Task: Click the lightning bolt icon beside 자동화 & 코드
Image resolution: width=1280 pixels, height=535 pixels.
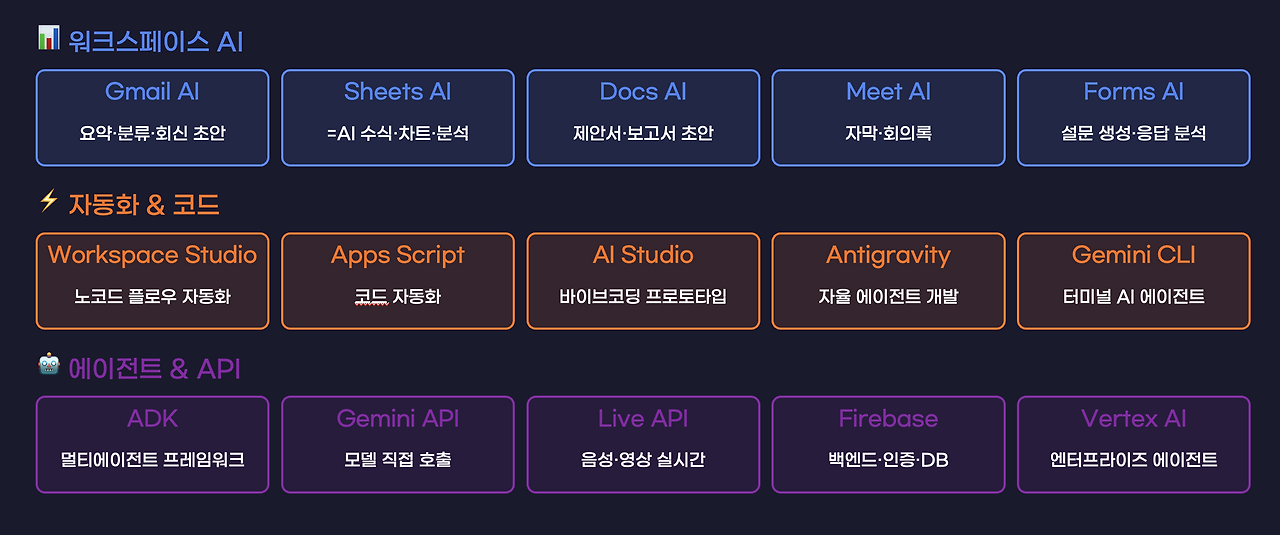Action: click(x=48, y=202)
